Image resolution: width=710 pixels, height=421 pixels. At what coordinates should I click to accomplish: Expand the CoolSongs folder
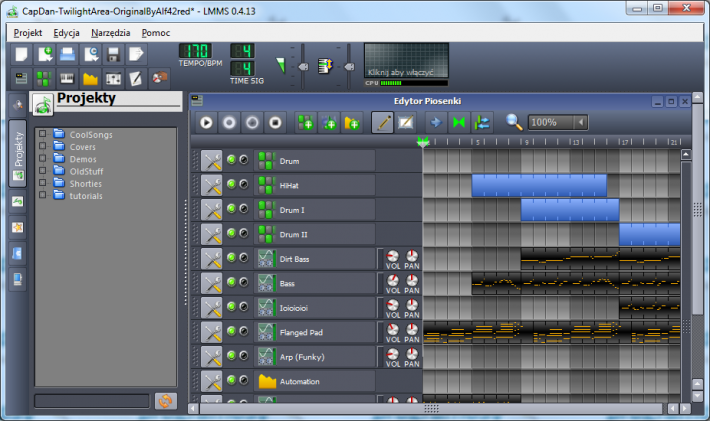[43, 134]
